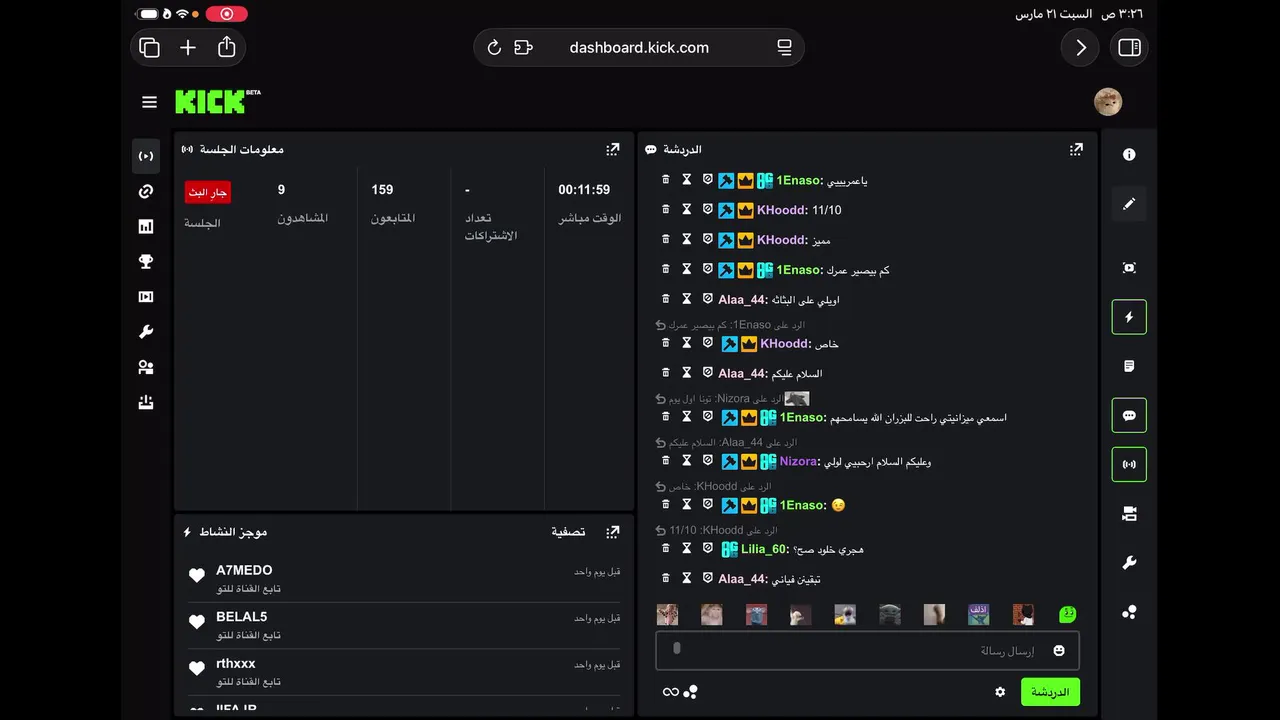Focus the إرسال رسالة chat input field
Screen dimensions: 1280x720
click(x=867, y=651)
